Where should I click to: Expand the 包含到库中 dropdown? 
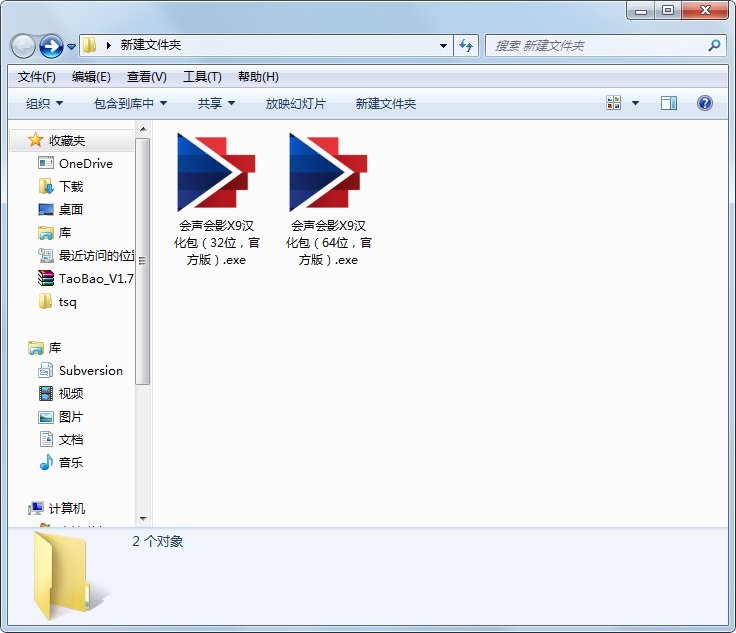(130, 103)
